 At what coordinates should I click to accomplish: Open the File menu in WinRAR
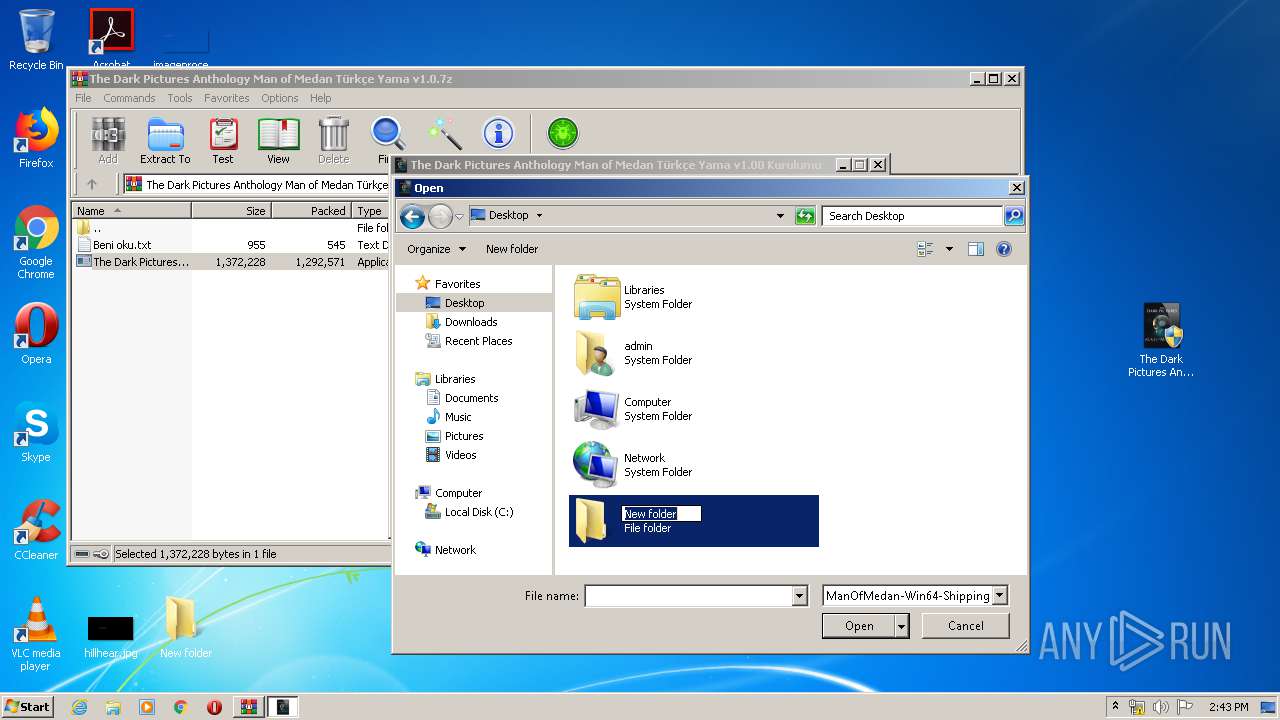tap(83, 98)
